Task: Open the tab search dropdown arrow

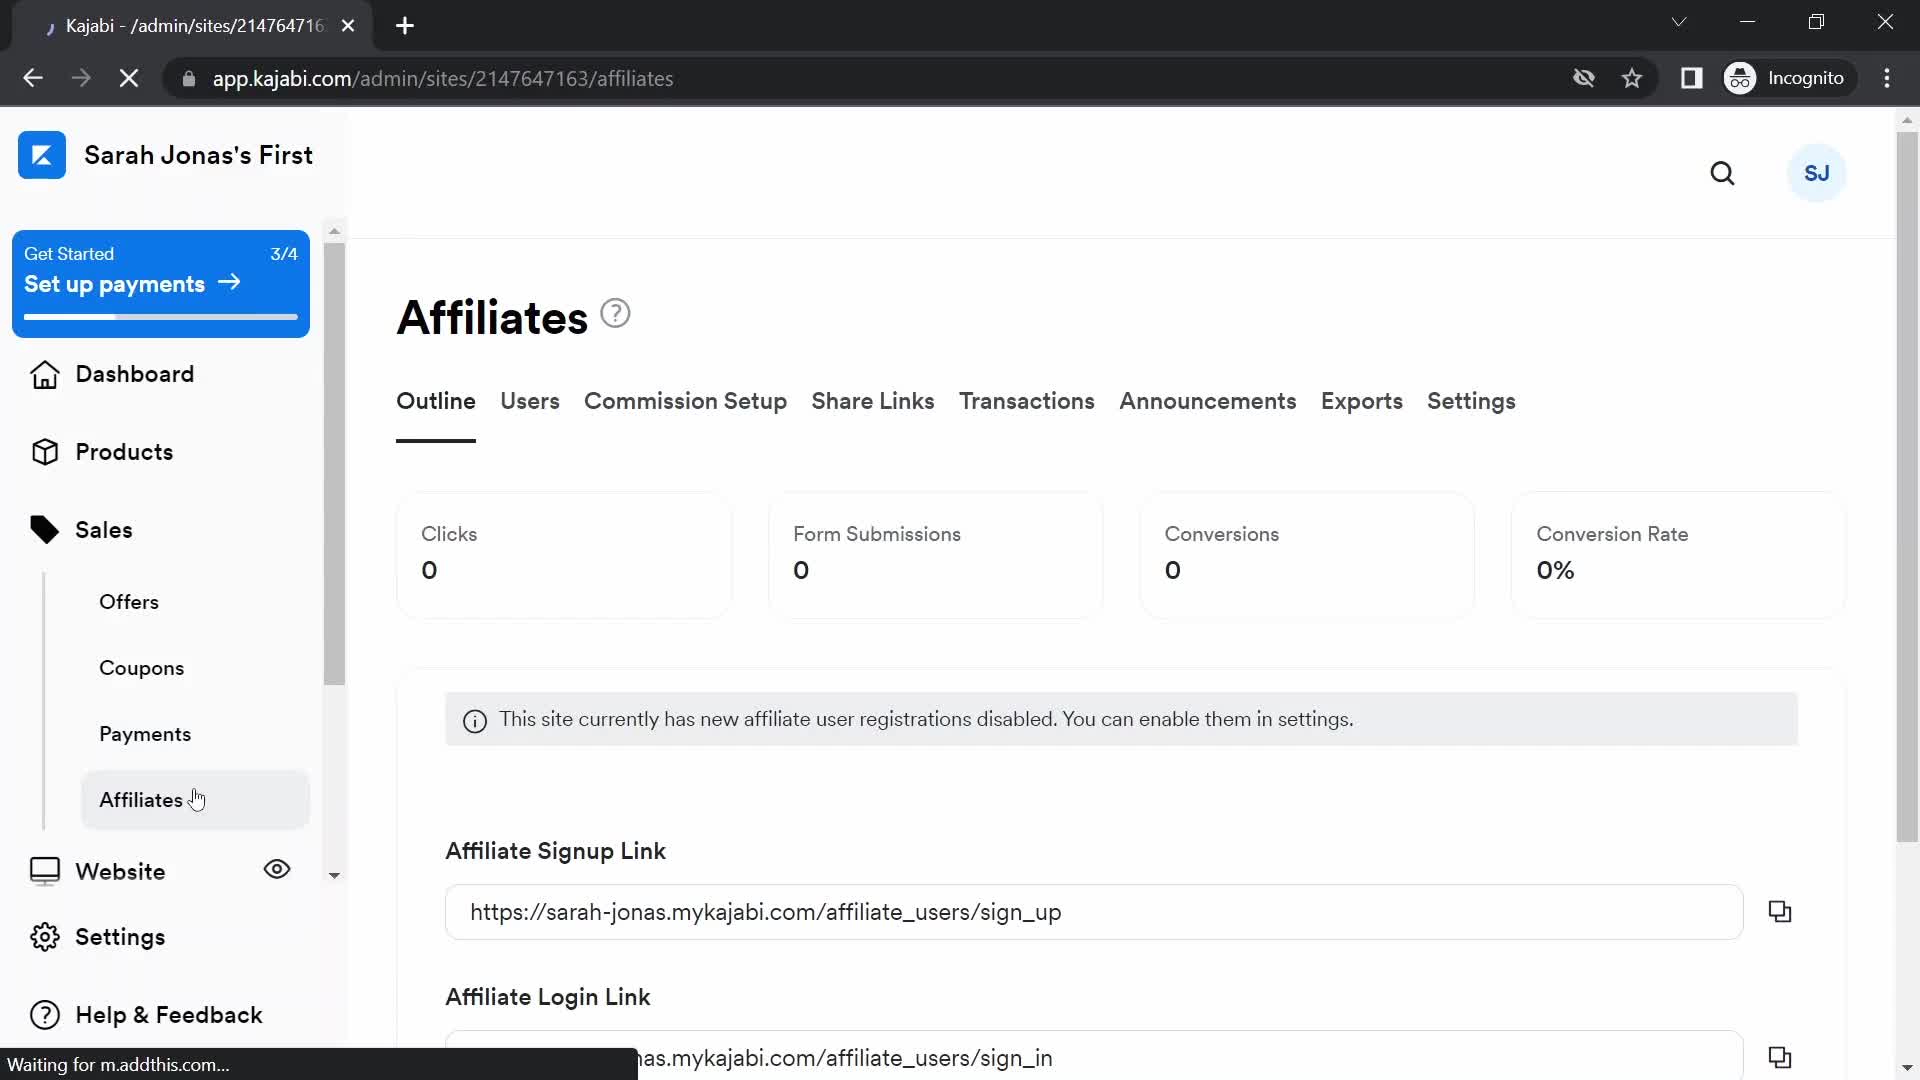Action: point(1679,22)
